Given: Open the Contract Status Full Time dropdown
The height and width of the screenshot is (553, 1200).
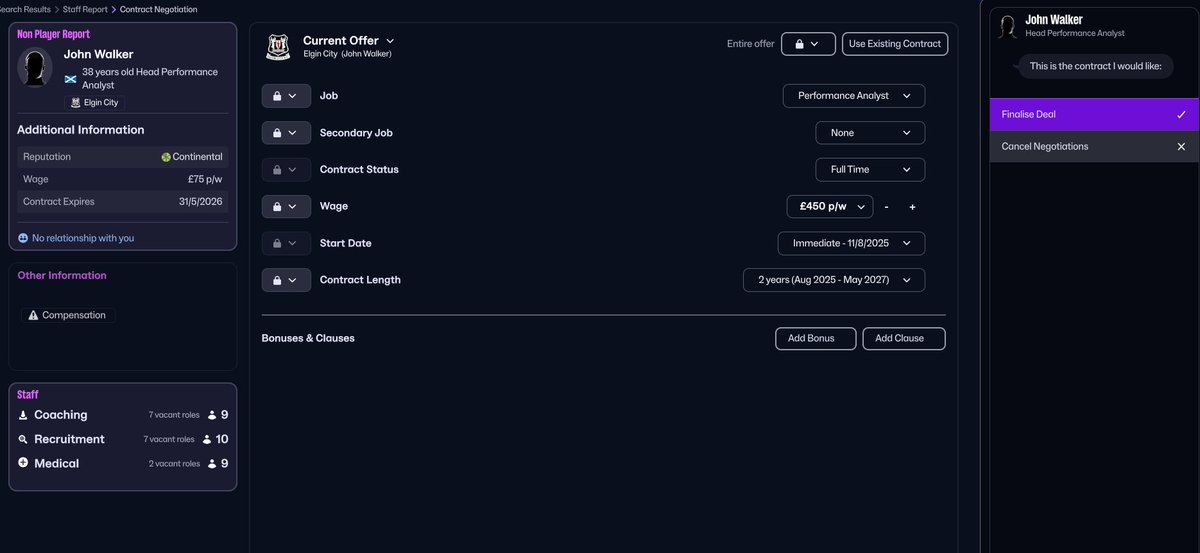Looking at the screenshot, I should [870, 170].
